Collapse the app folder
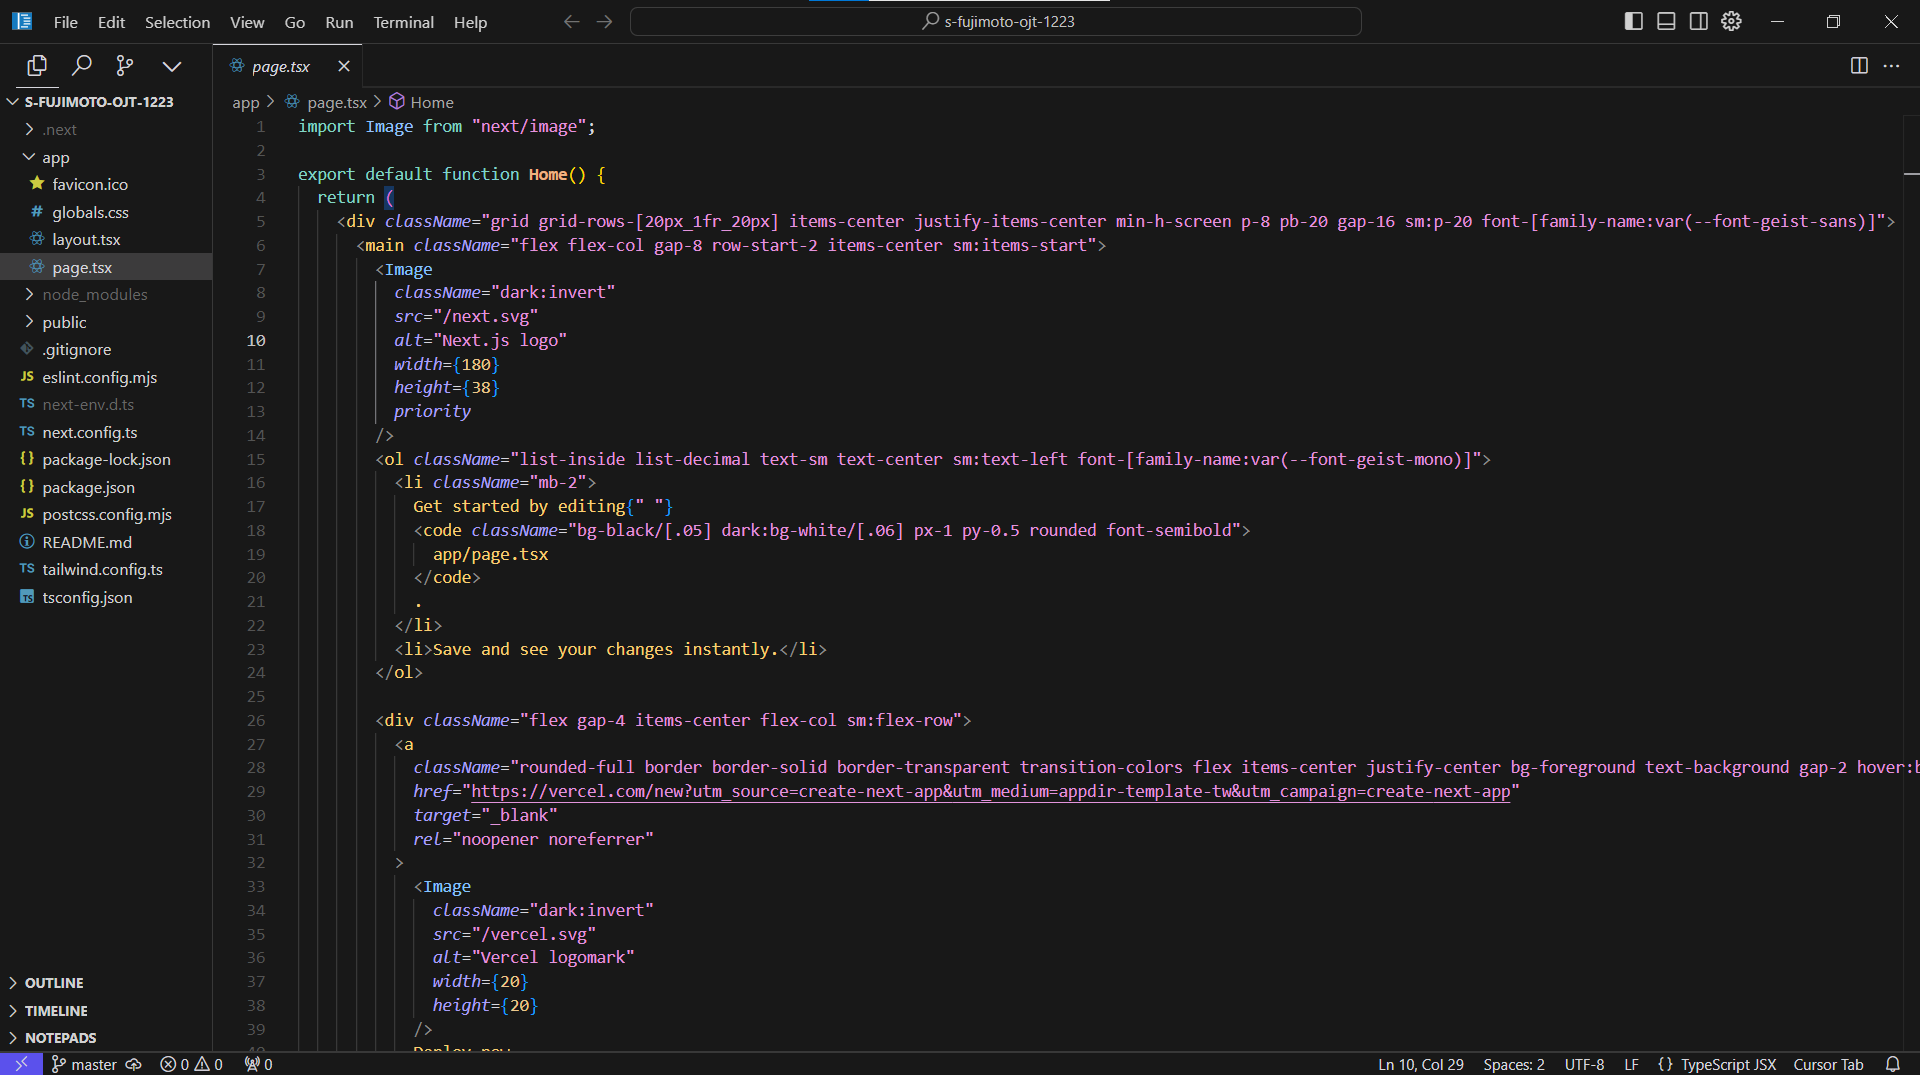 coord(106,158)
